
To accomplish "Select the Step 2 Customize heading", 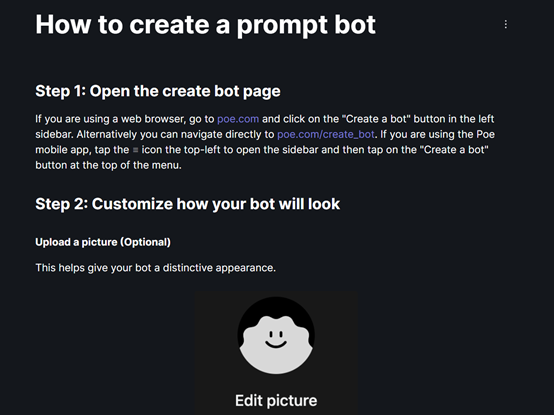I will click(x=188, y=204).
